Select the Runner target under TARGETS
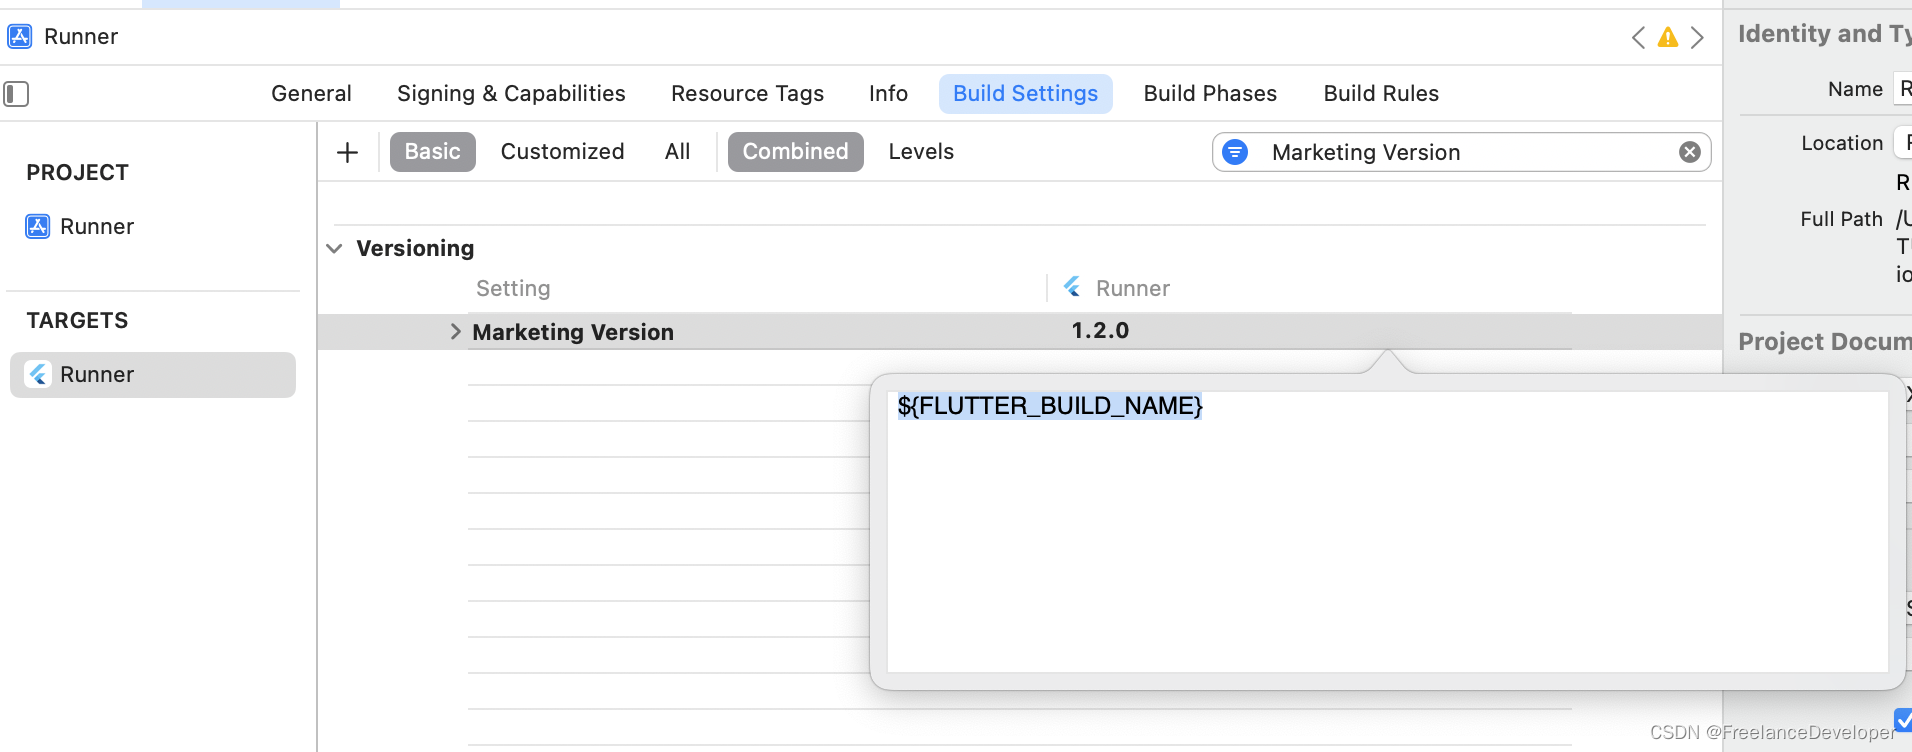 (x=153, y=375)
